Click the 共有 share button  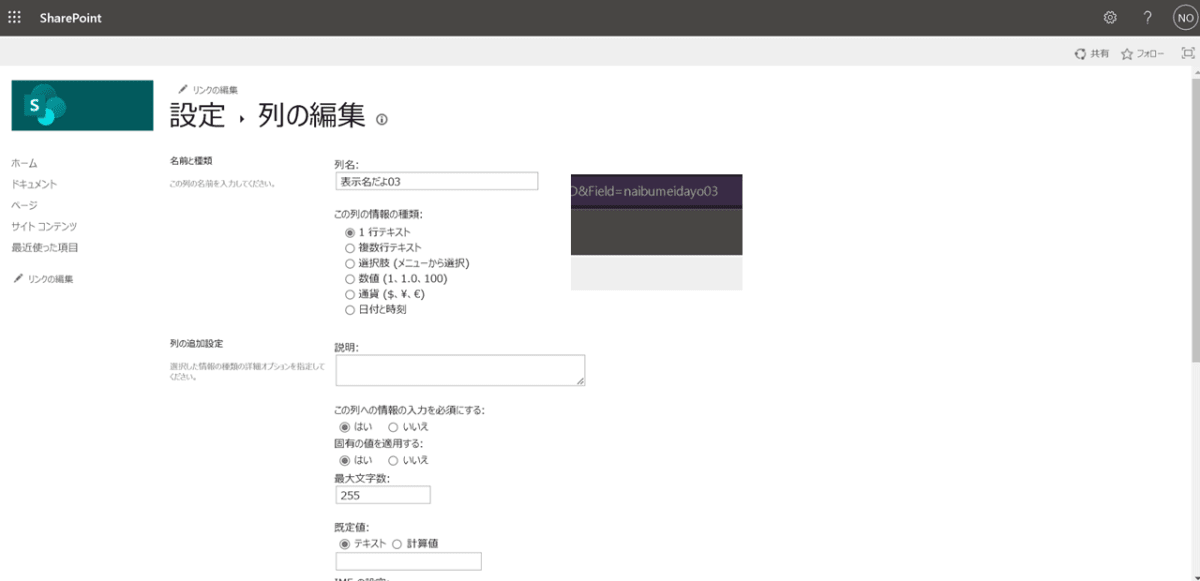click(x=1091, y=53)
